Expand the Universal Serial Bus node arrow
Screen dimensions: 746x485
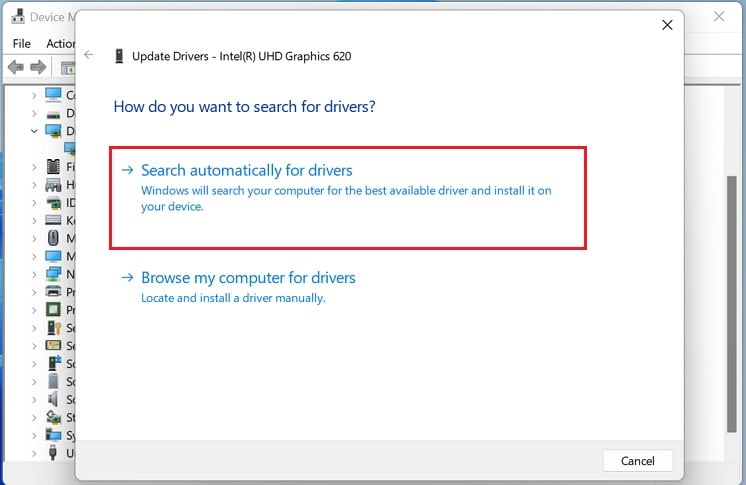point(34,453)
